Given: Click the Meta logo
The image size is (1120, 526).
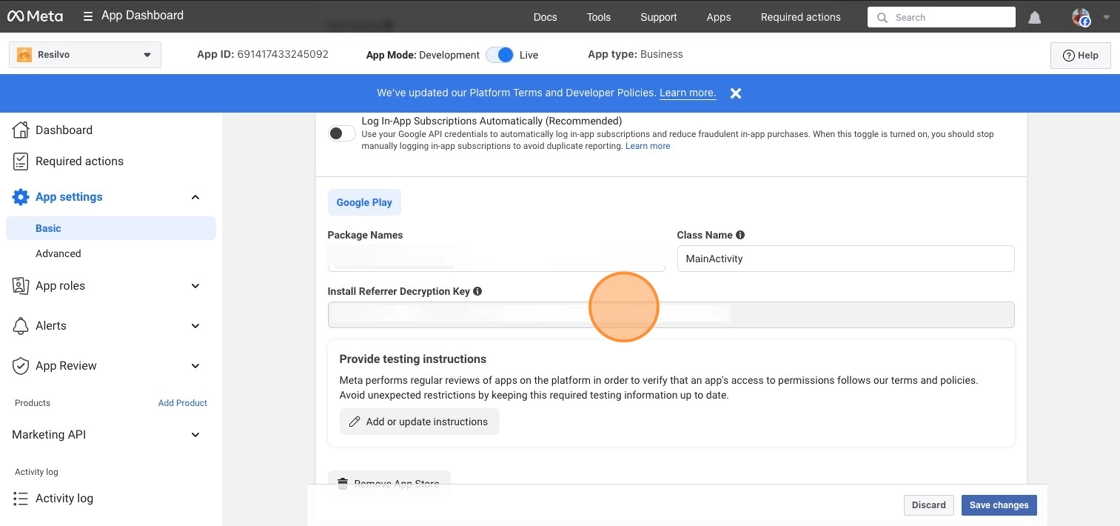Looking at the screenshot, I should click(35, 16).
